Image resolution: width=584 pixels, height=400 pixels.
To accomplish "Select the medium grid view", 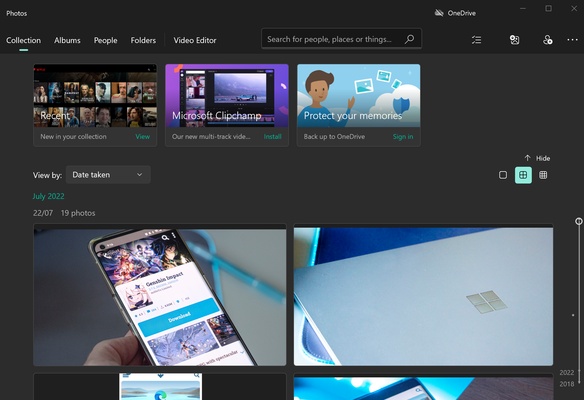I will [x=523, y=175].
